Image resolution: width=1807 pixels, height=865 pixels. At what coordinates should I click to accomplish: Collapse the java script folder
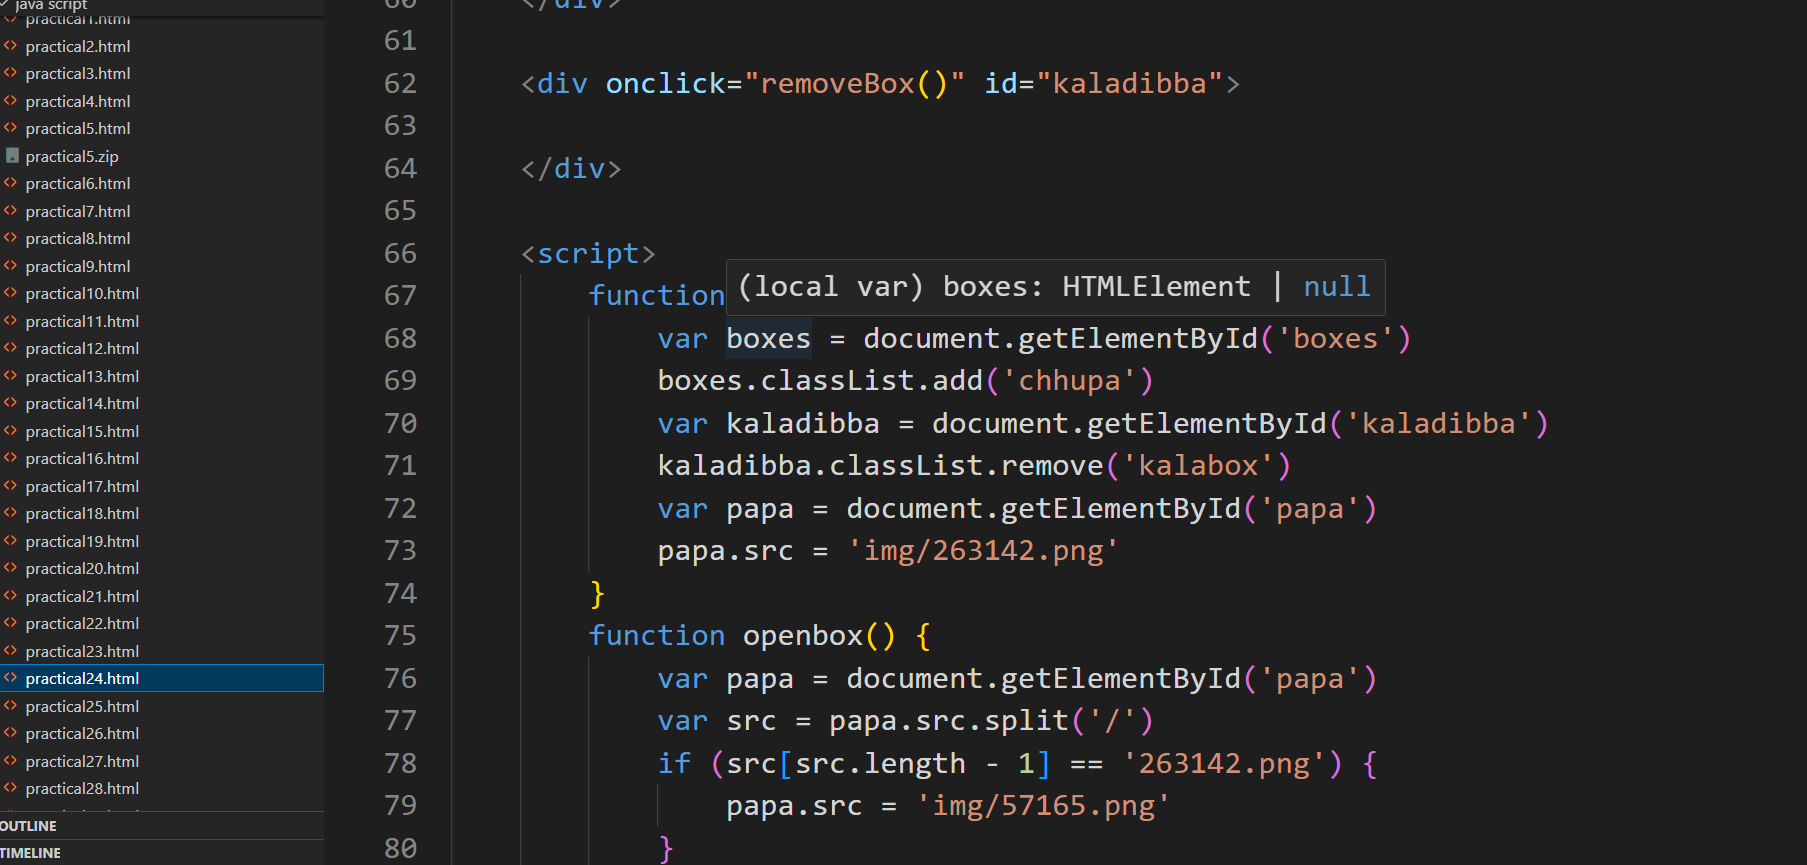(x=50, y=5)
